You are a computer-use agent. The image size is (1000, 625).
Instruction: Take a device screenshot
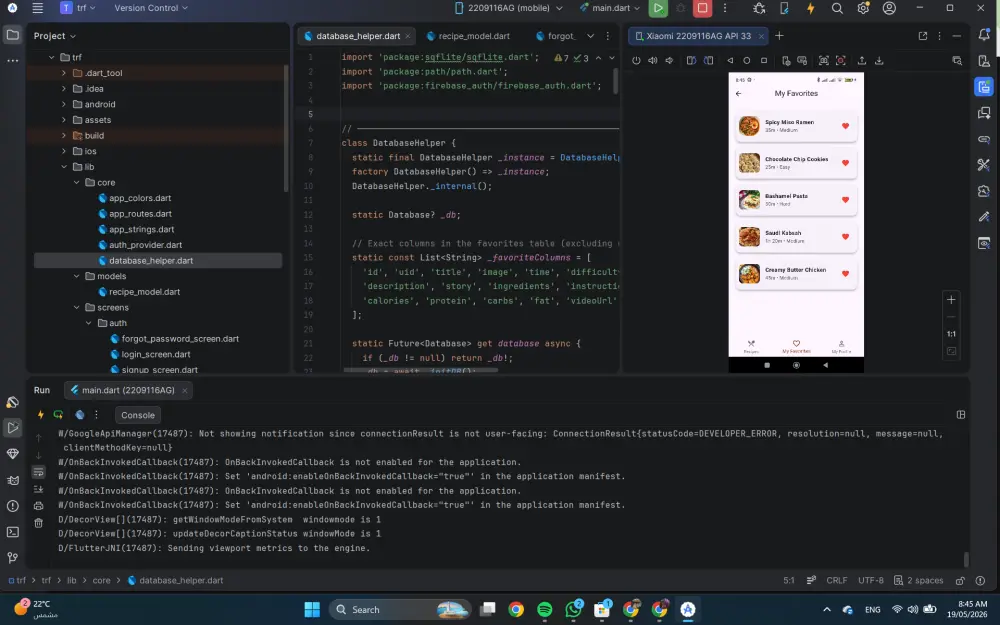pos(824,61)
